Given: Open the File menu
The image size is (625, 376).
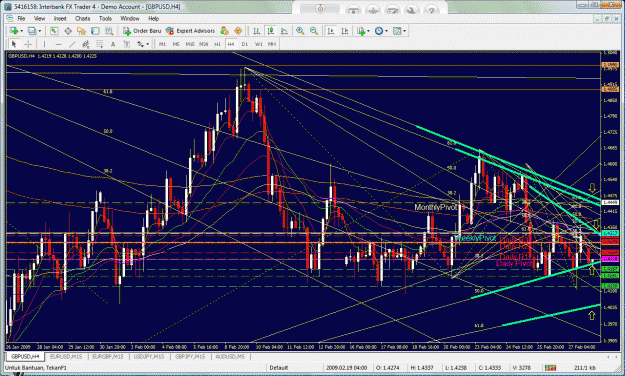Looking at the screenshot, I should coord(21,18).
